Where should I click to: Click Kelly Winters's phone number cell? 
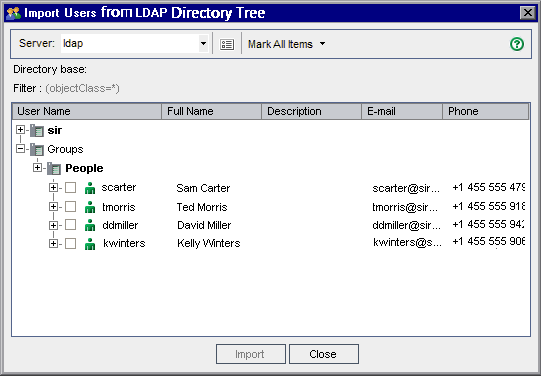[x=489, y=241]
